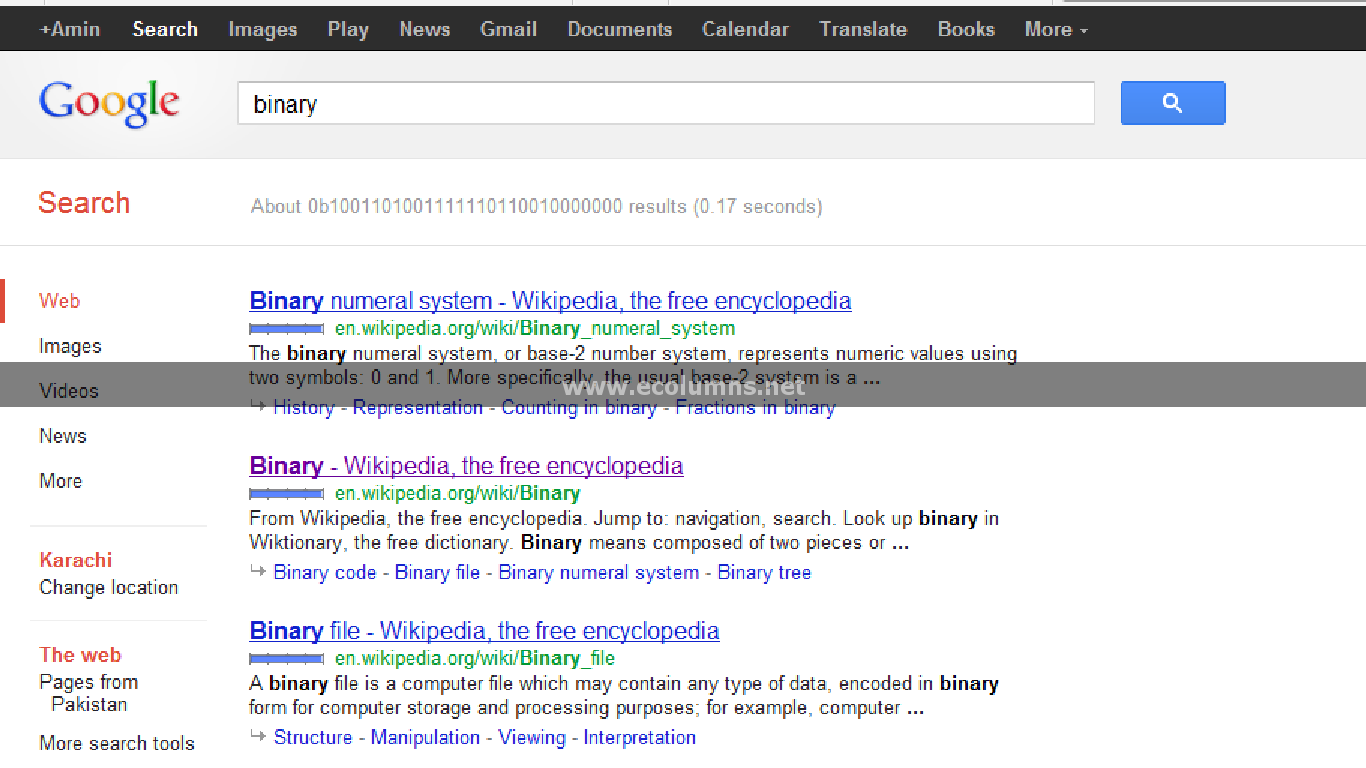Select the Images filter in sidebar
This screenshot has height=768, width=1366.
pyautogui.click(x=70, y=346)
